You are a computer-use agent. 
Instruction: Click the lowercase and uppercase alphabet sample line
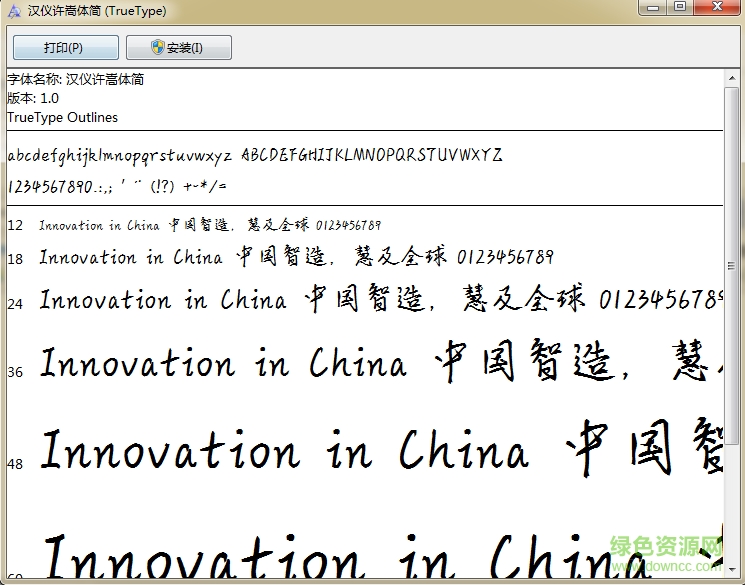(255, 155)
